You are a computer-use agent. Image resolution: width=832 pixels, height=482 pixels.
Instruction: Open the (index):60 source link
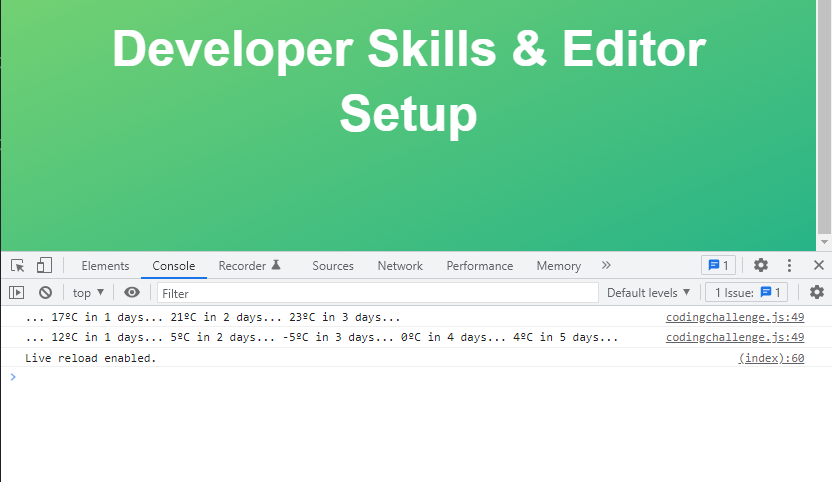click(771, 358)
